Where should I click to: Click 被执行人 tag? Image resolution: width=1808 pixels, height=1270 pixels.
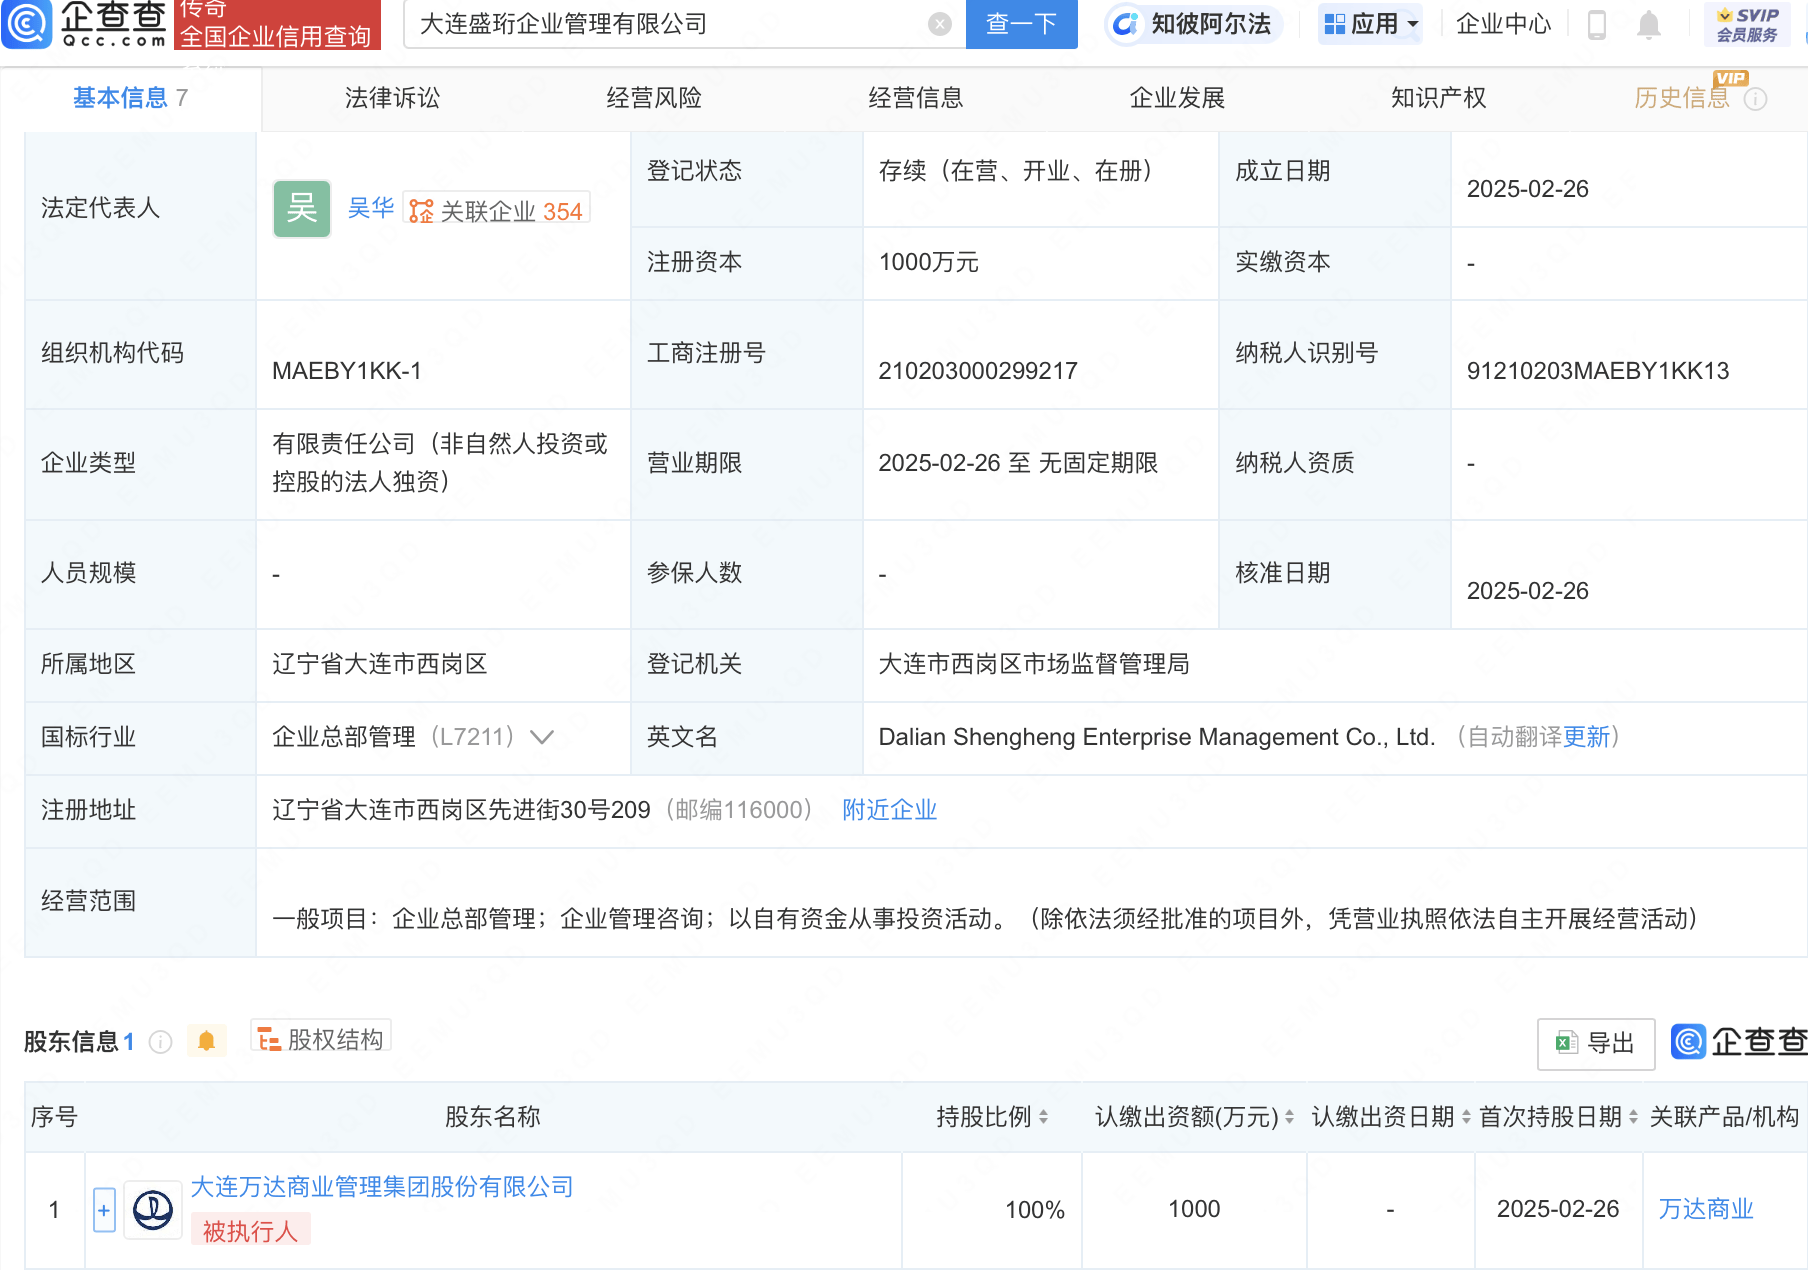coord(250,1231)
